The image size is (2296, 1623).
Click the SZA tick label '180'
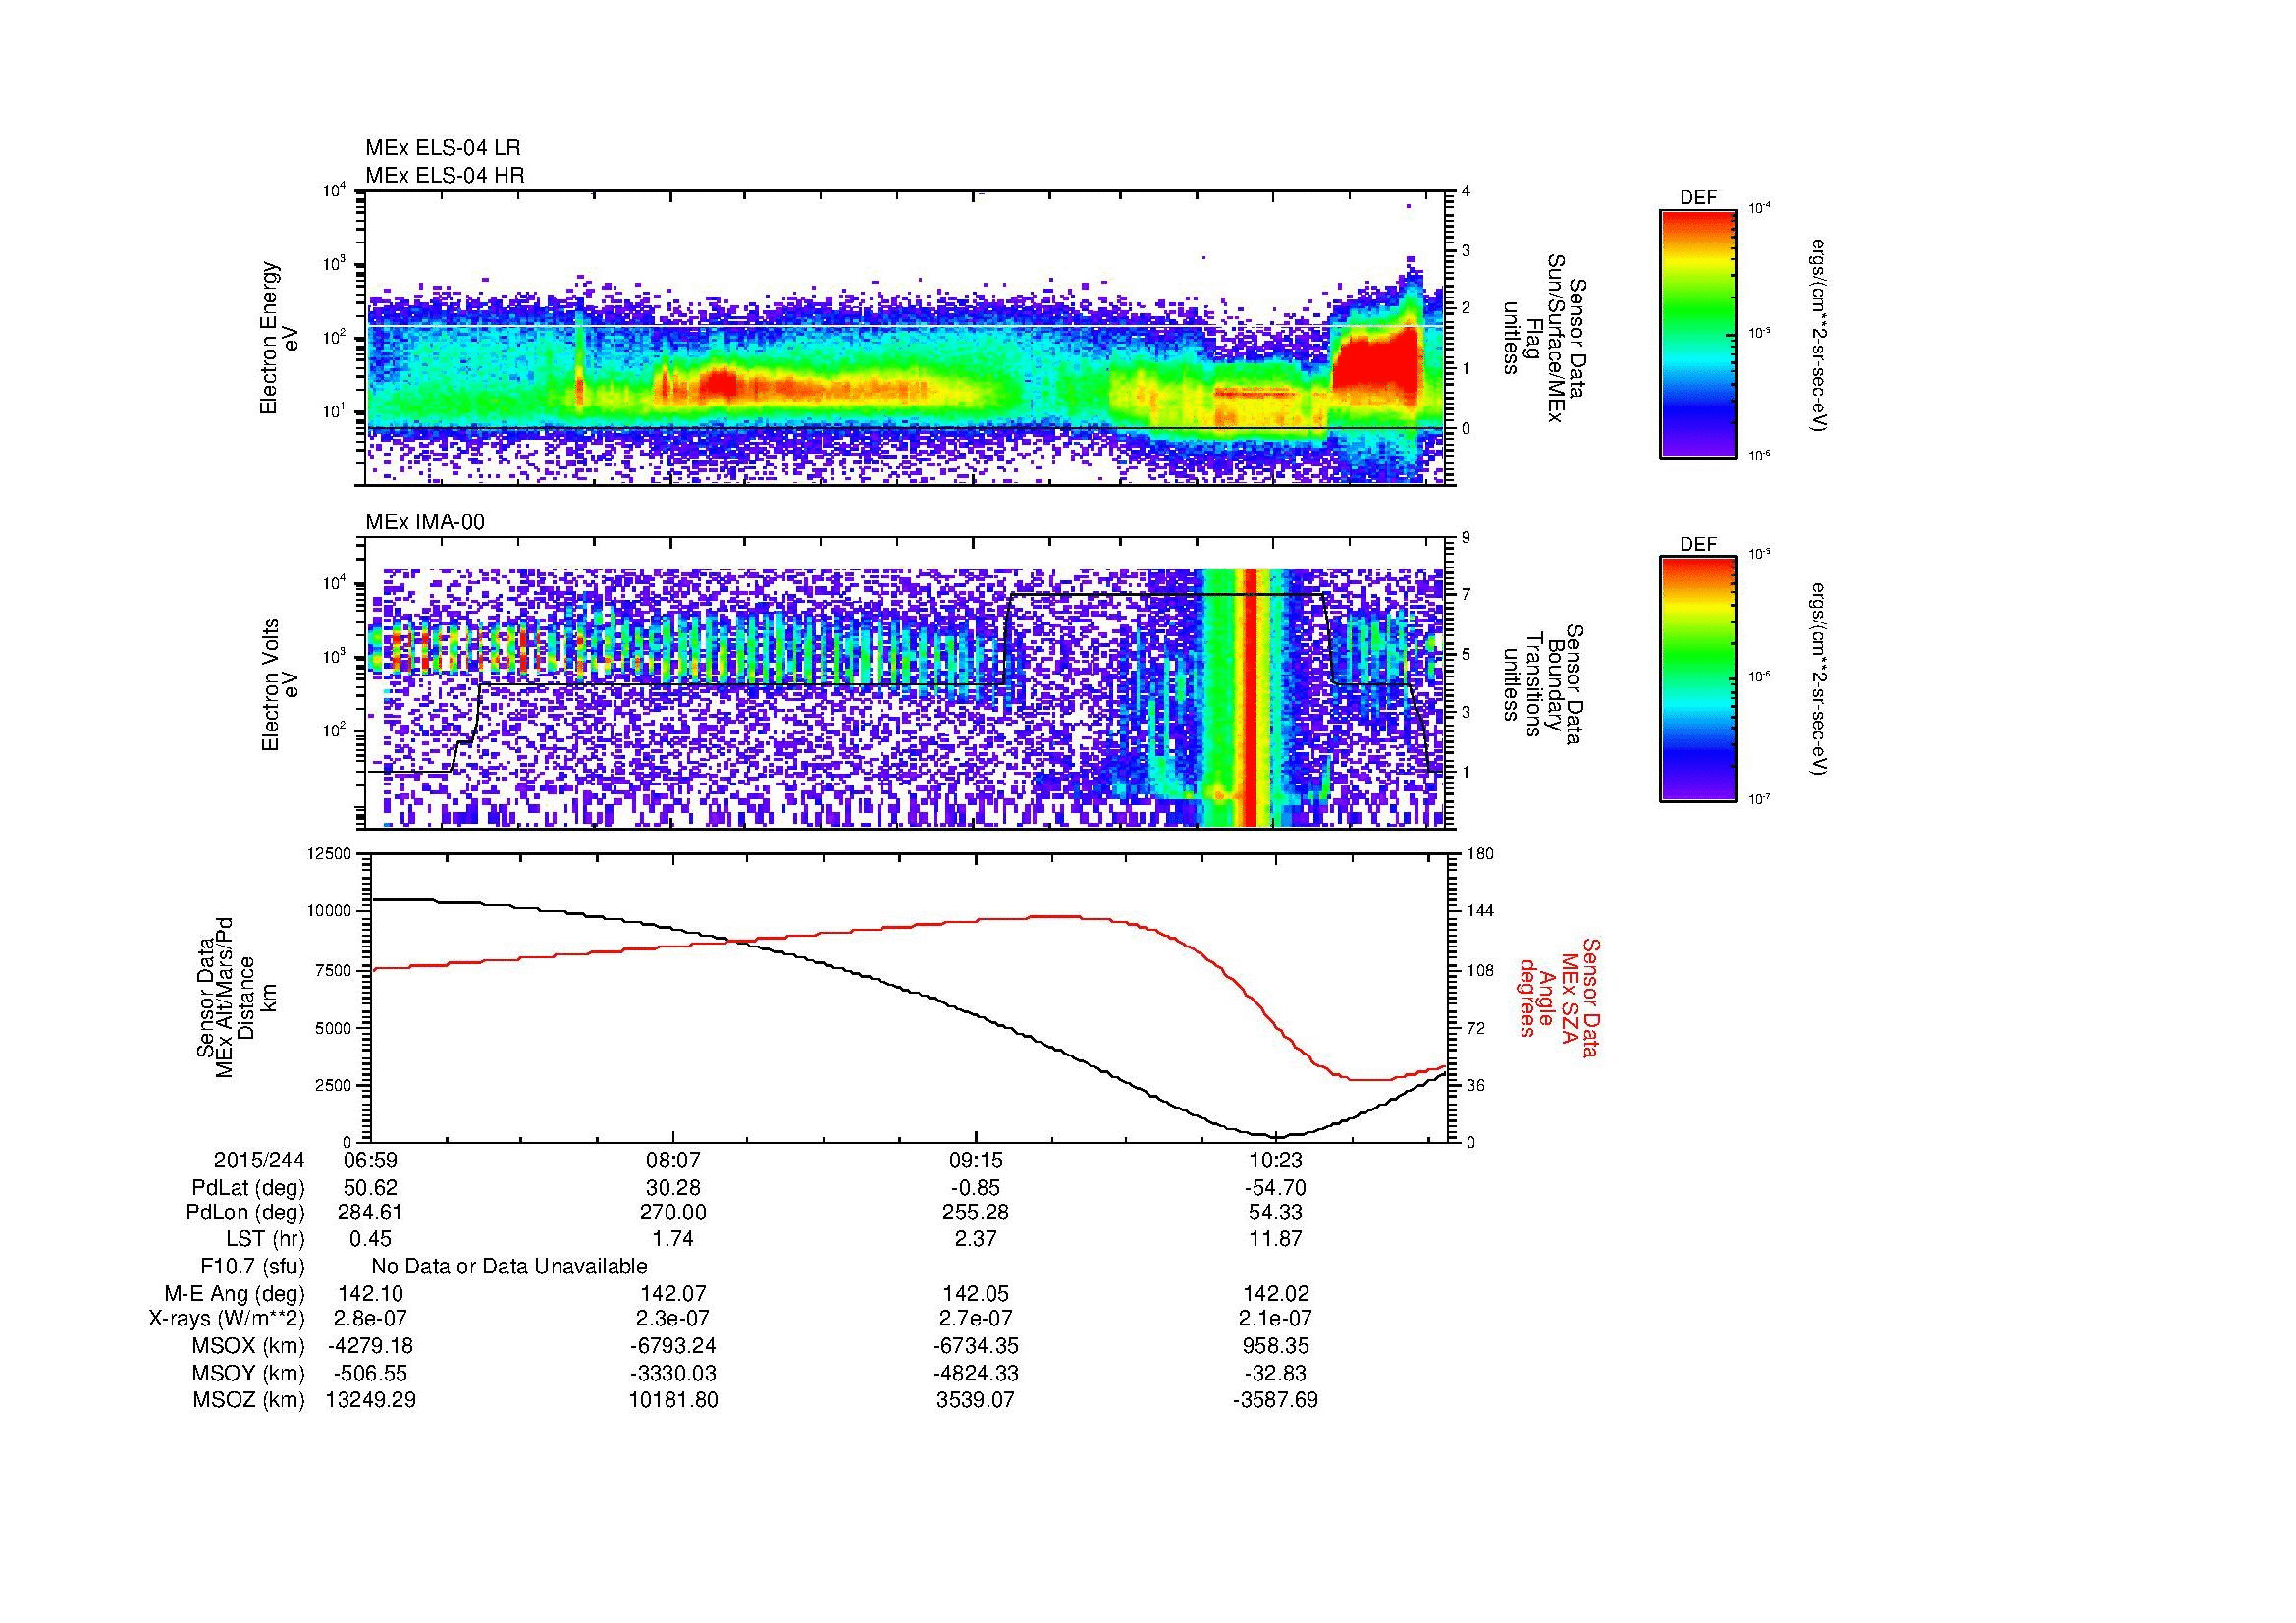coord(1480,854)
